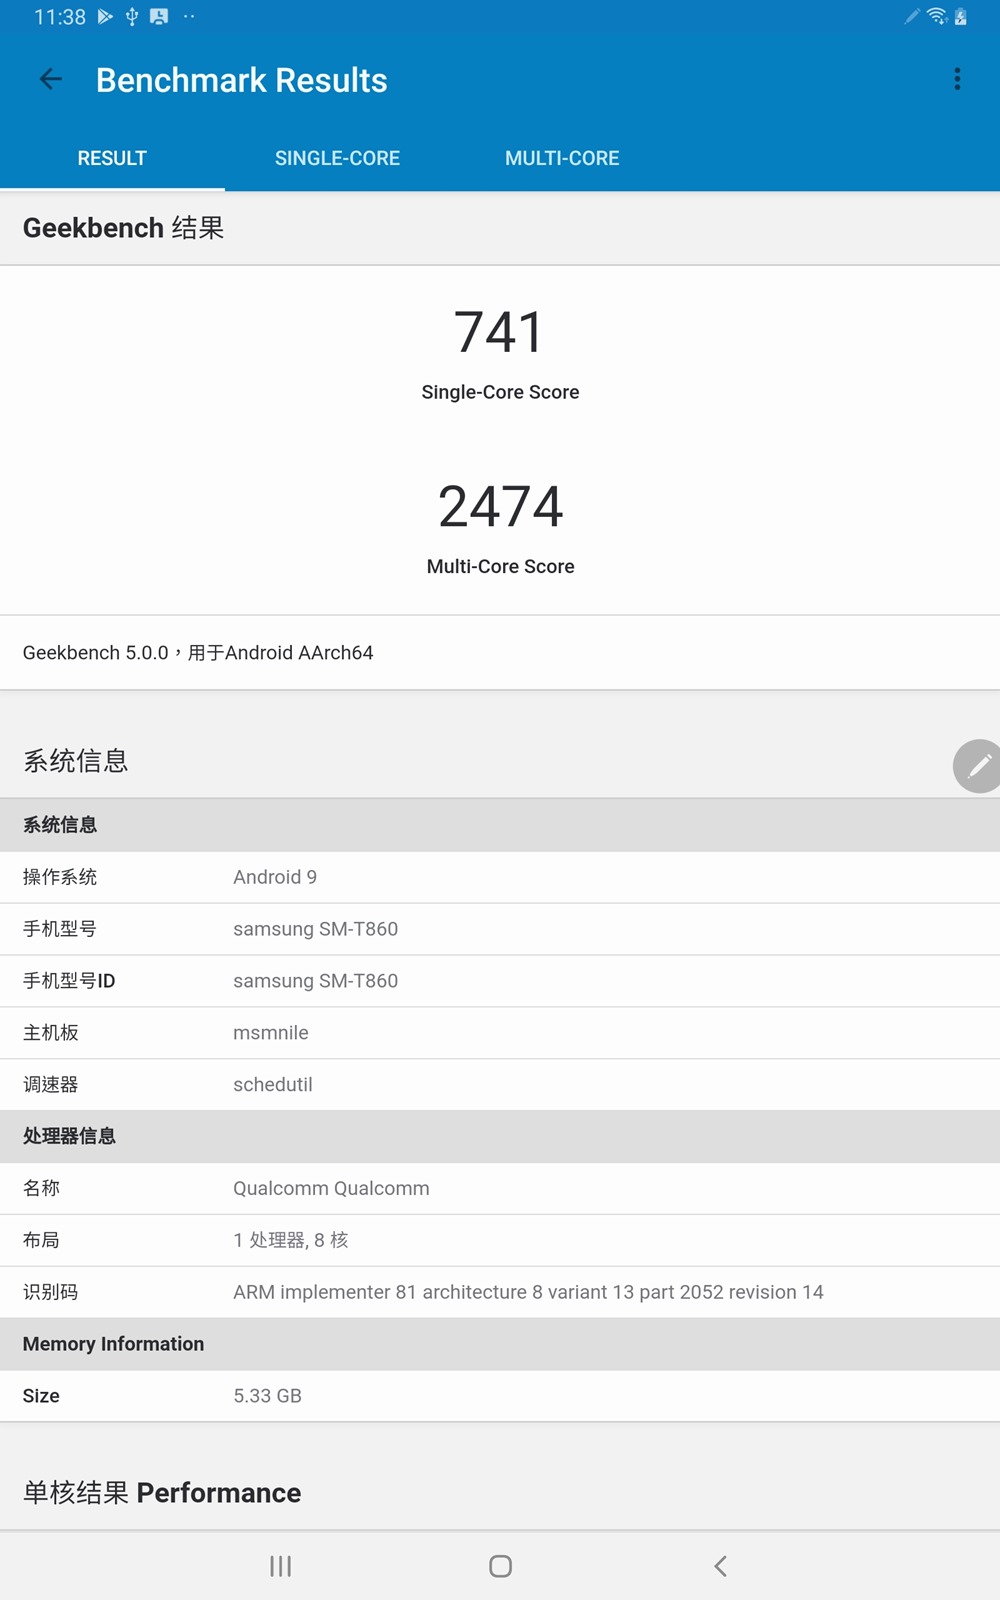
Task: Open the three-dot overflow menu
Action: click(957, 80)
